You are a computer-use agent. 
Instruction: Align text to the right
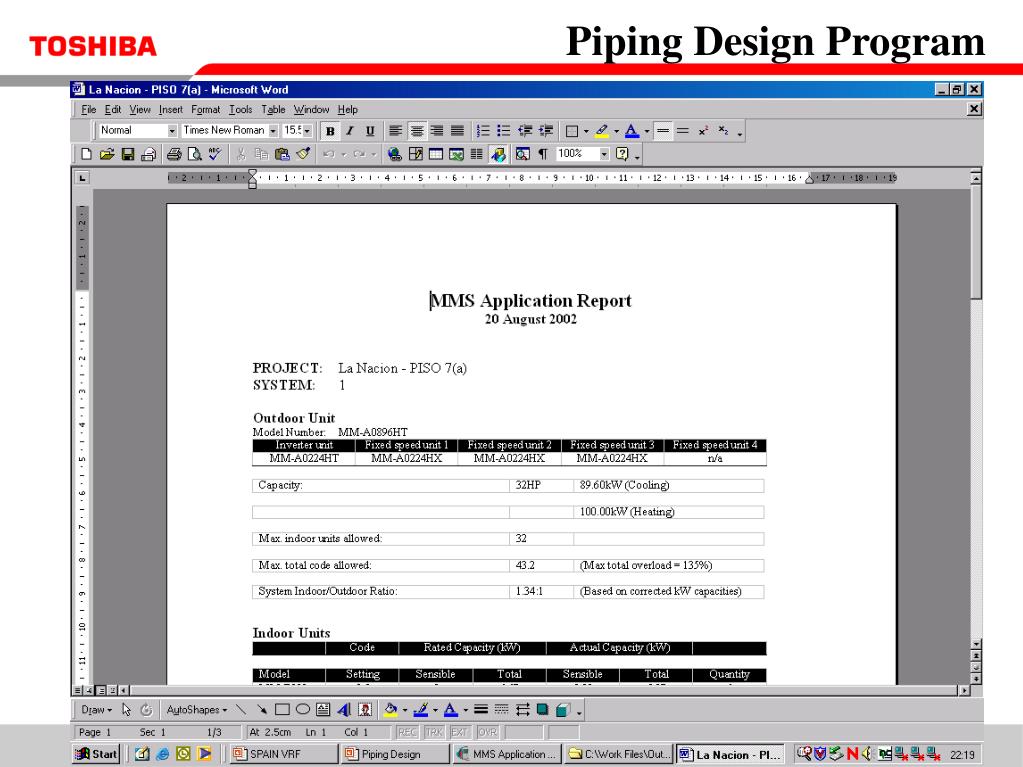437,131
